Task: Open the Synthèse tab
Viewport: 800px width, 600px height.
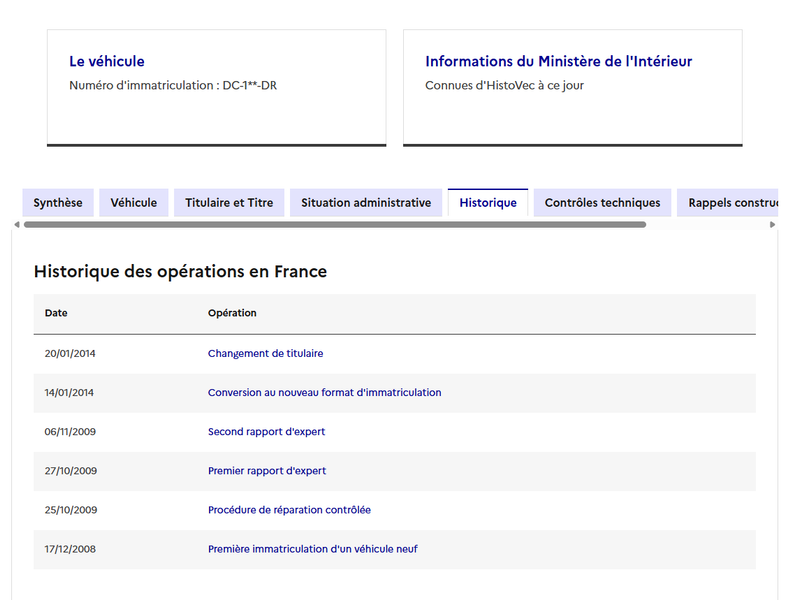Action: tap(58, 203)
